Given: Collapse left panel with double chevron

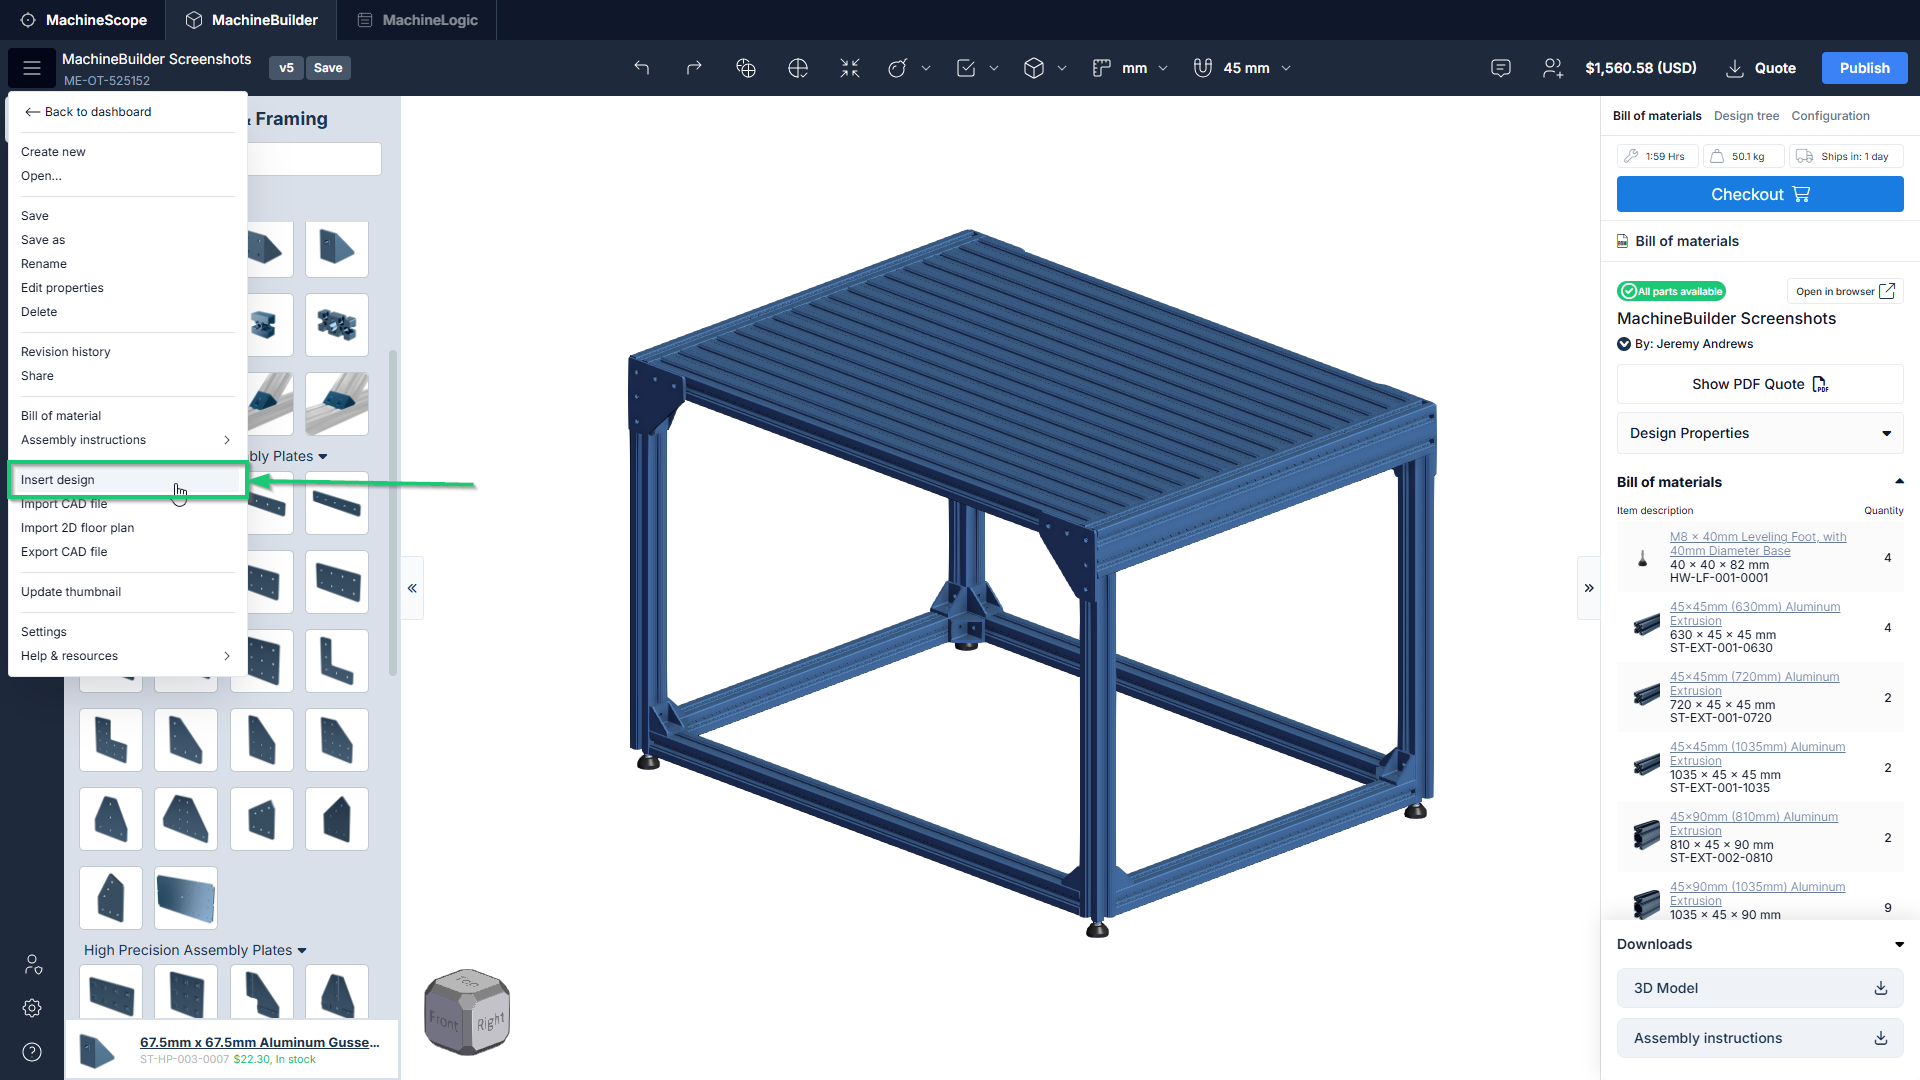Looking at the screenshot, I should [x=412, y=588].
